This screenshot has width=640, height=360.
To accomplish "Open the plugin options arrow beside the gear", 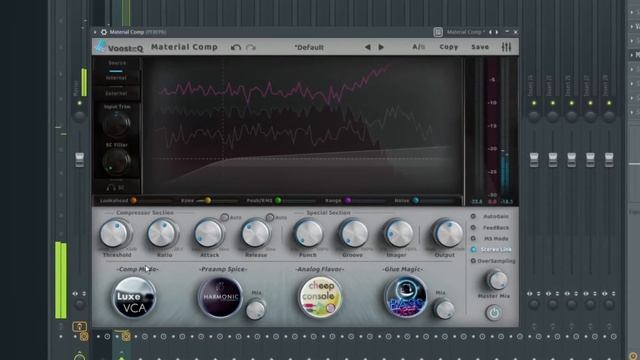I will (95, 32).
